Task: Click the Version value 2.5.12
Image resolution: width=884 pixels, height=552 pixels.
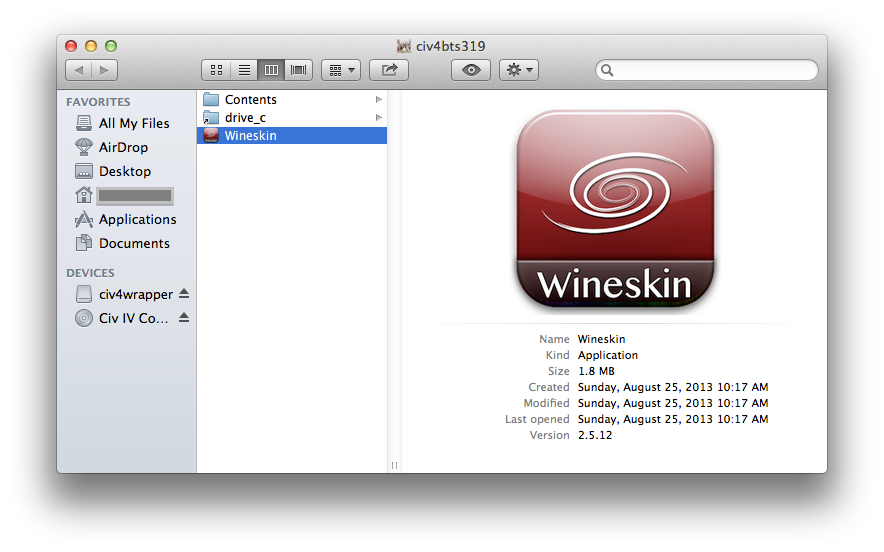Action: pyautogui.click(x=595, y=435)
